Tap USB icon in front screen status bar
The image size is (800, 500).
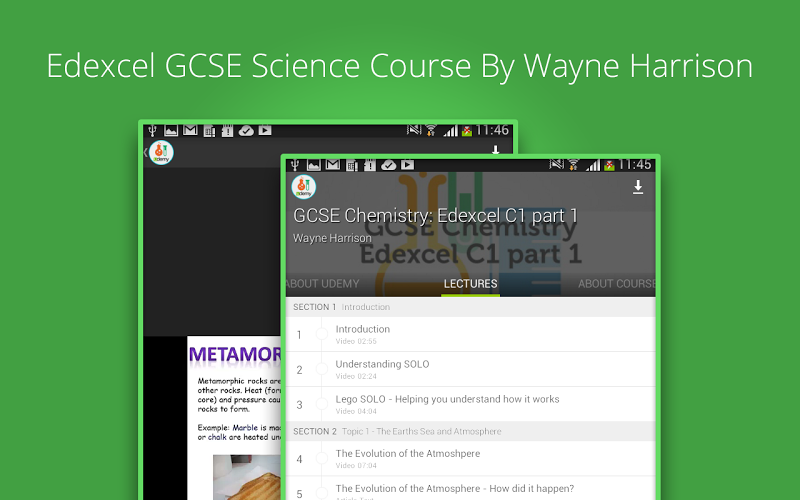click(295, 165)
